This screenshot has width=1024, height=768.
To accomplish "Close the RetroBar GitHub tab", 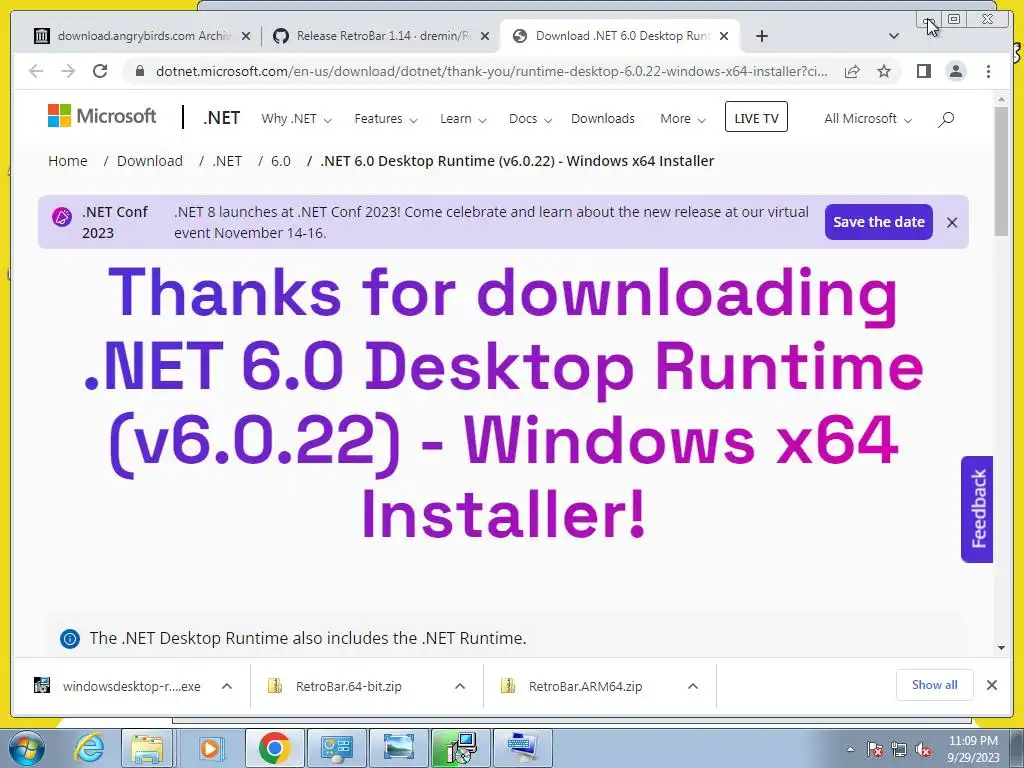I will (485, 36).
